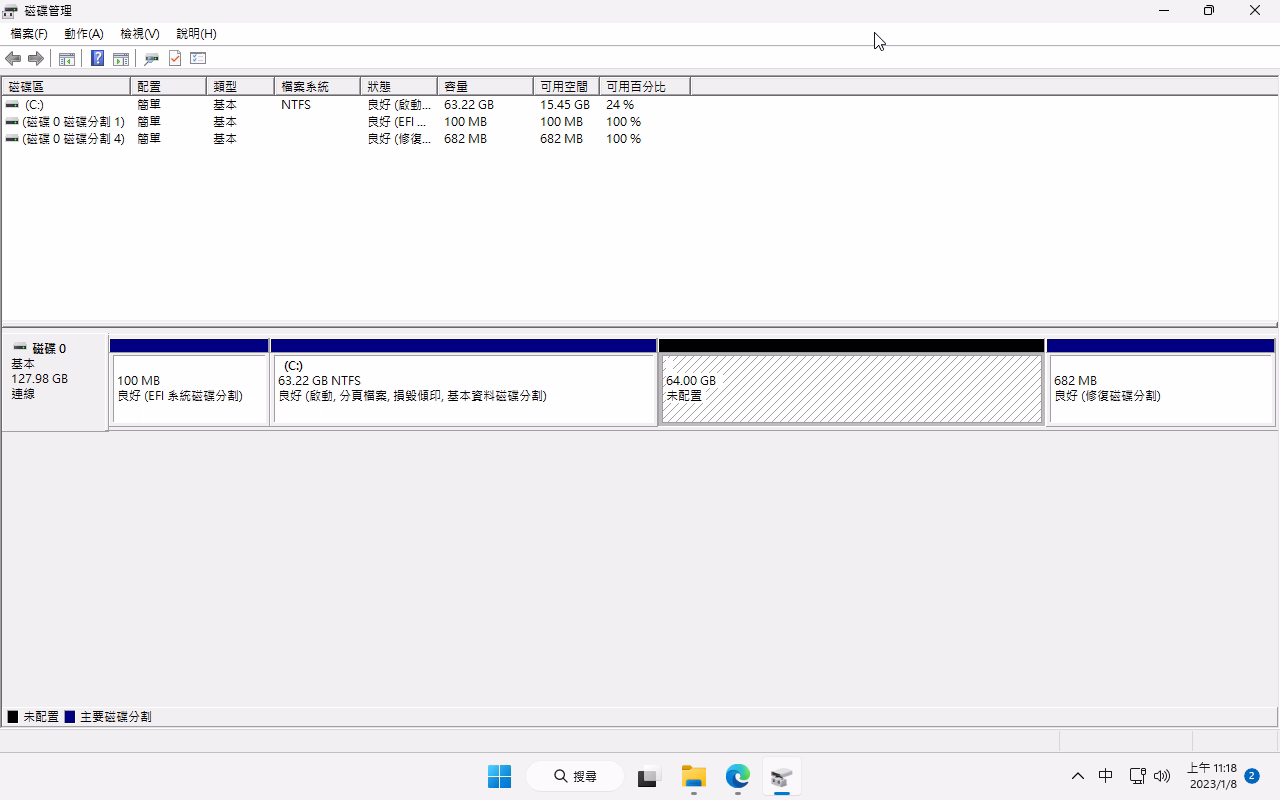The width and height of the screenshot is (1280, 800).
Task: Click the NTFS file system cell
Action: click(x=296, y=105)
